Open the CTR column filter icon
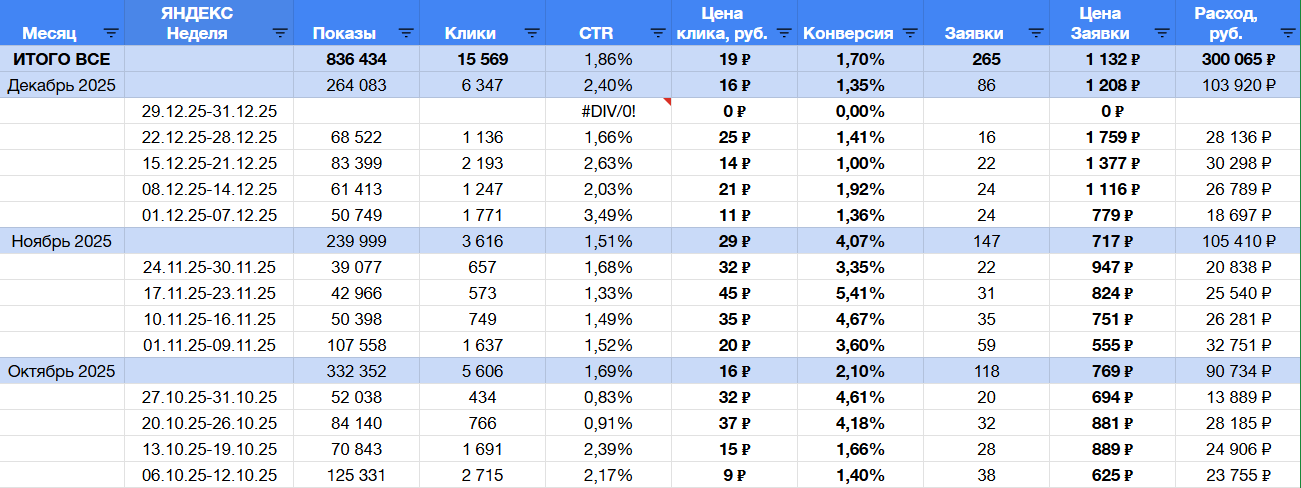This screenshot has width=1301, height=488. 657,33
